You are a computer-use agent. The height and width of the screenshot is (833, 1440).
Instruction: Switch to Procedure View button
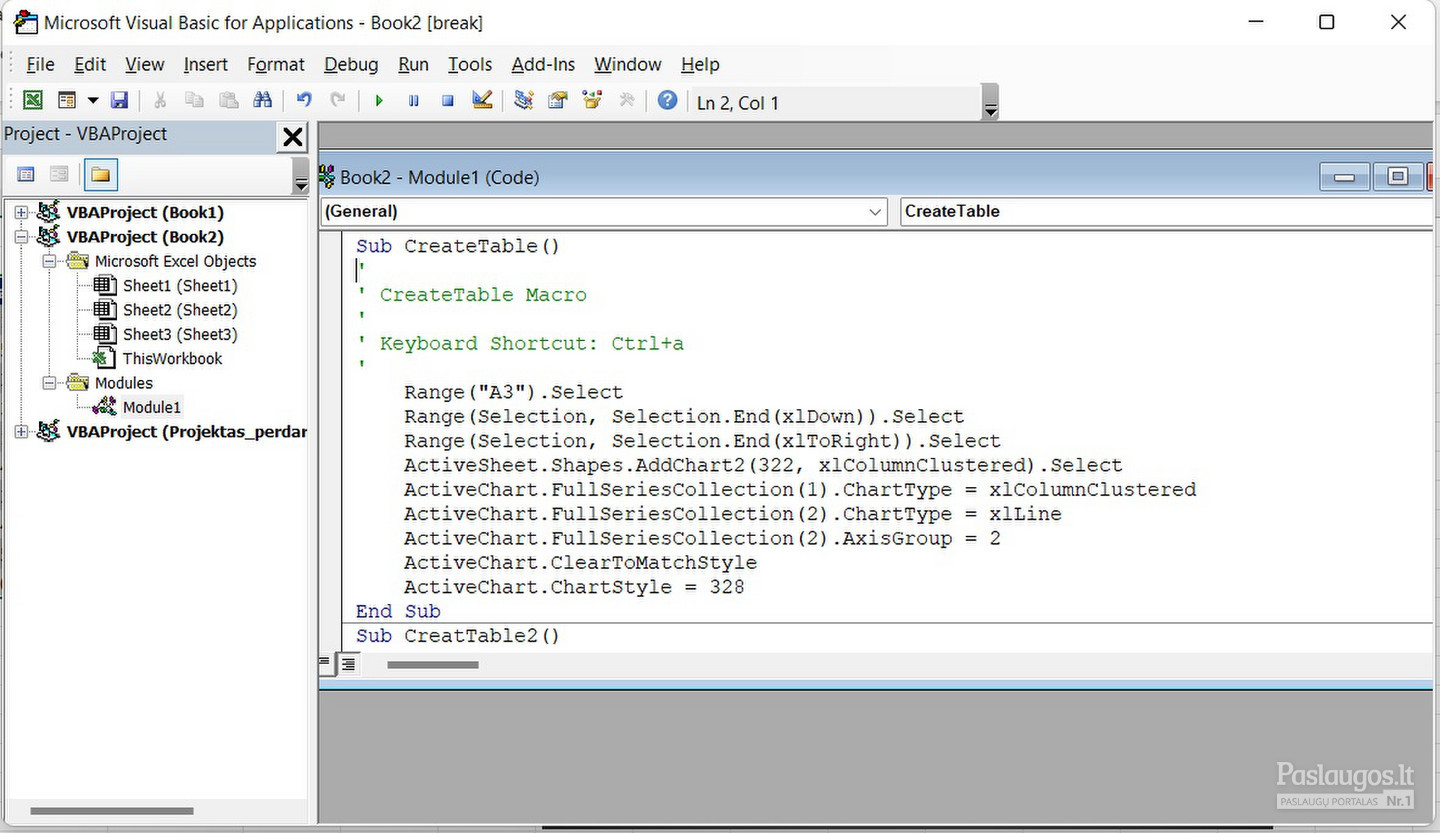(325, 663)
